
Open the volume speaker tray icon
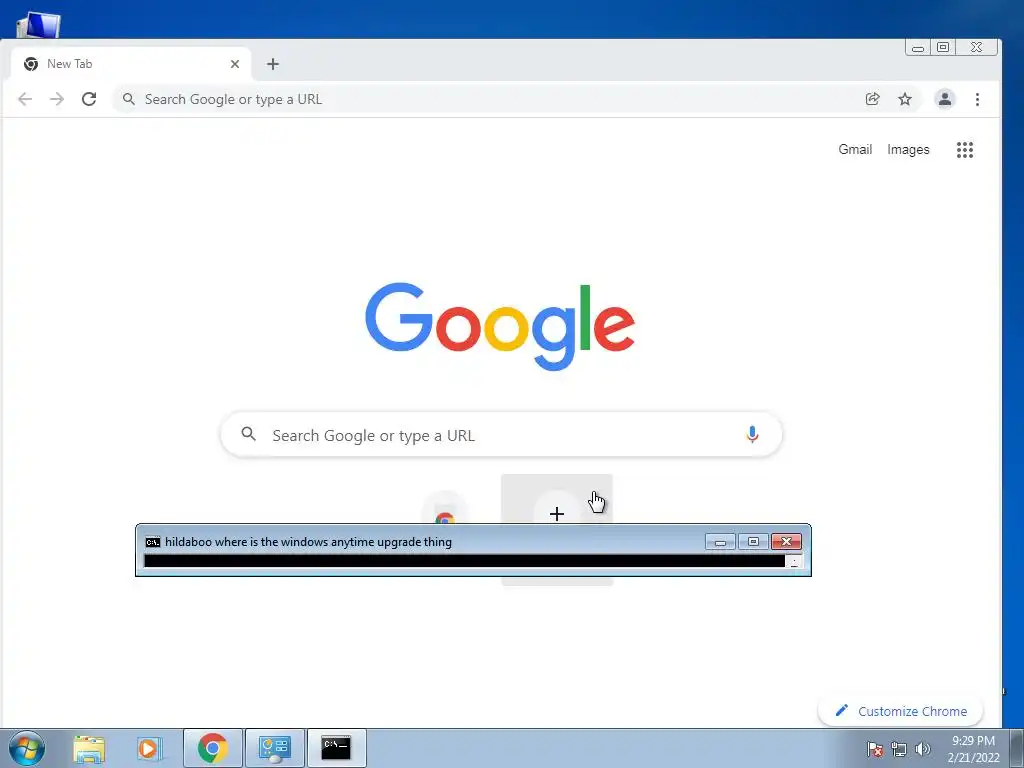[923, 749]
